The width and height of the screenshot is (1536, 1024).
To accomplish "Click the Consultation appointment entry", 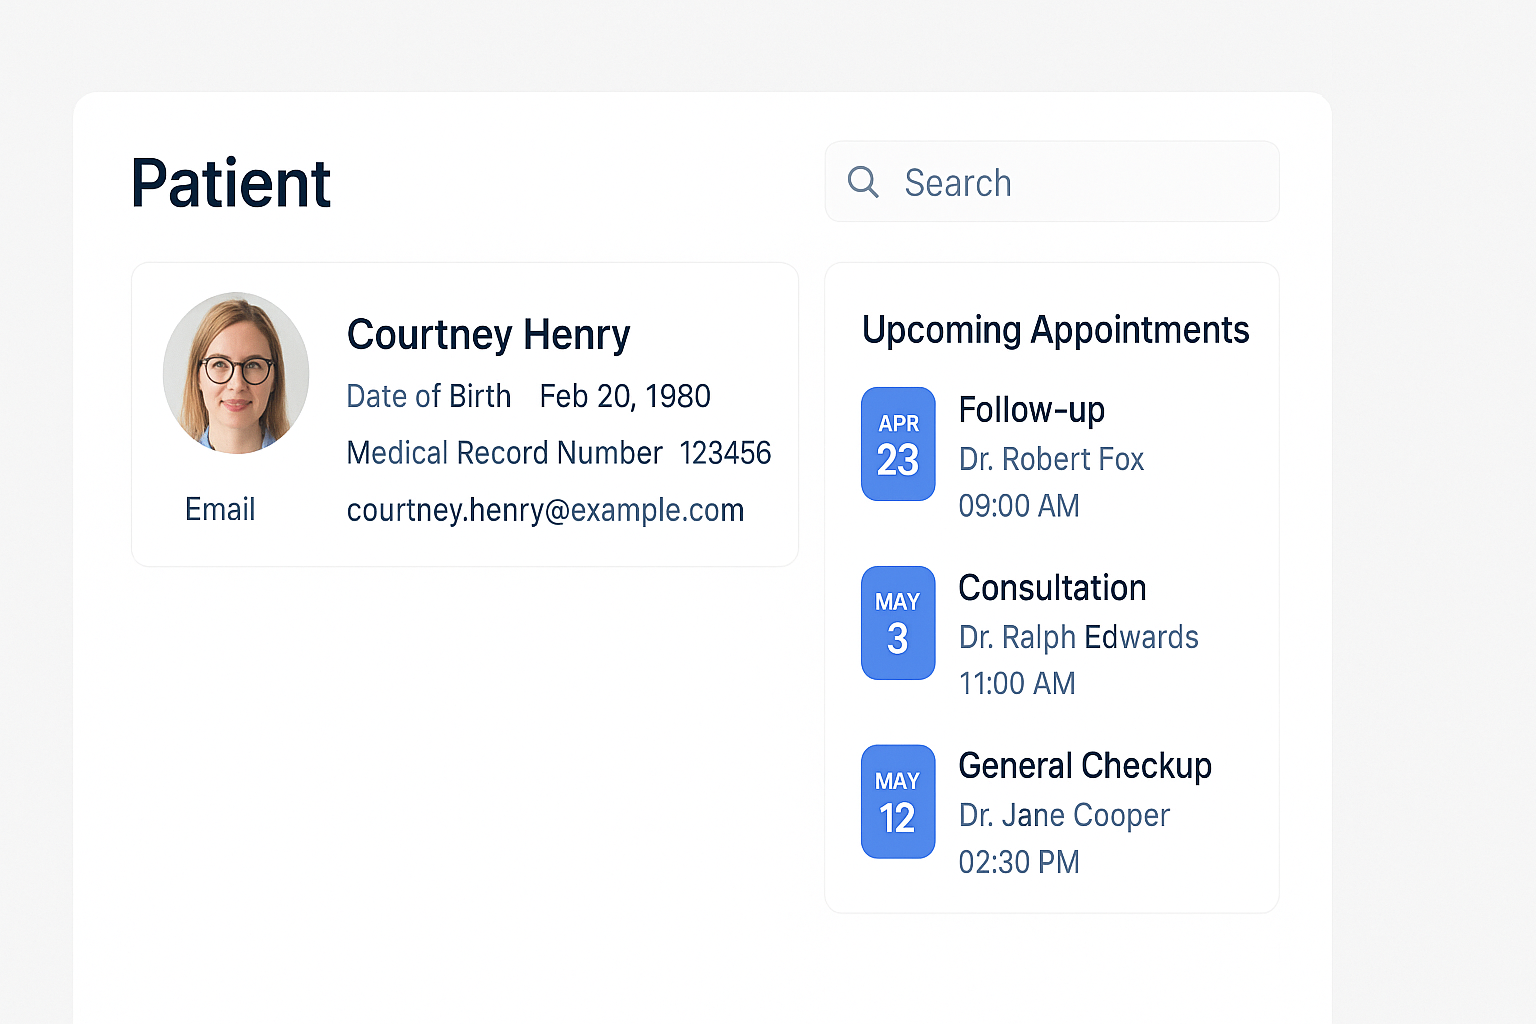I will pyautogui.click(x=1052, y=588).
